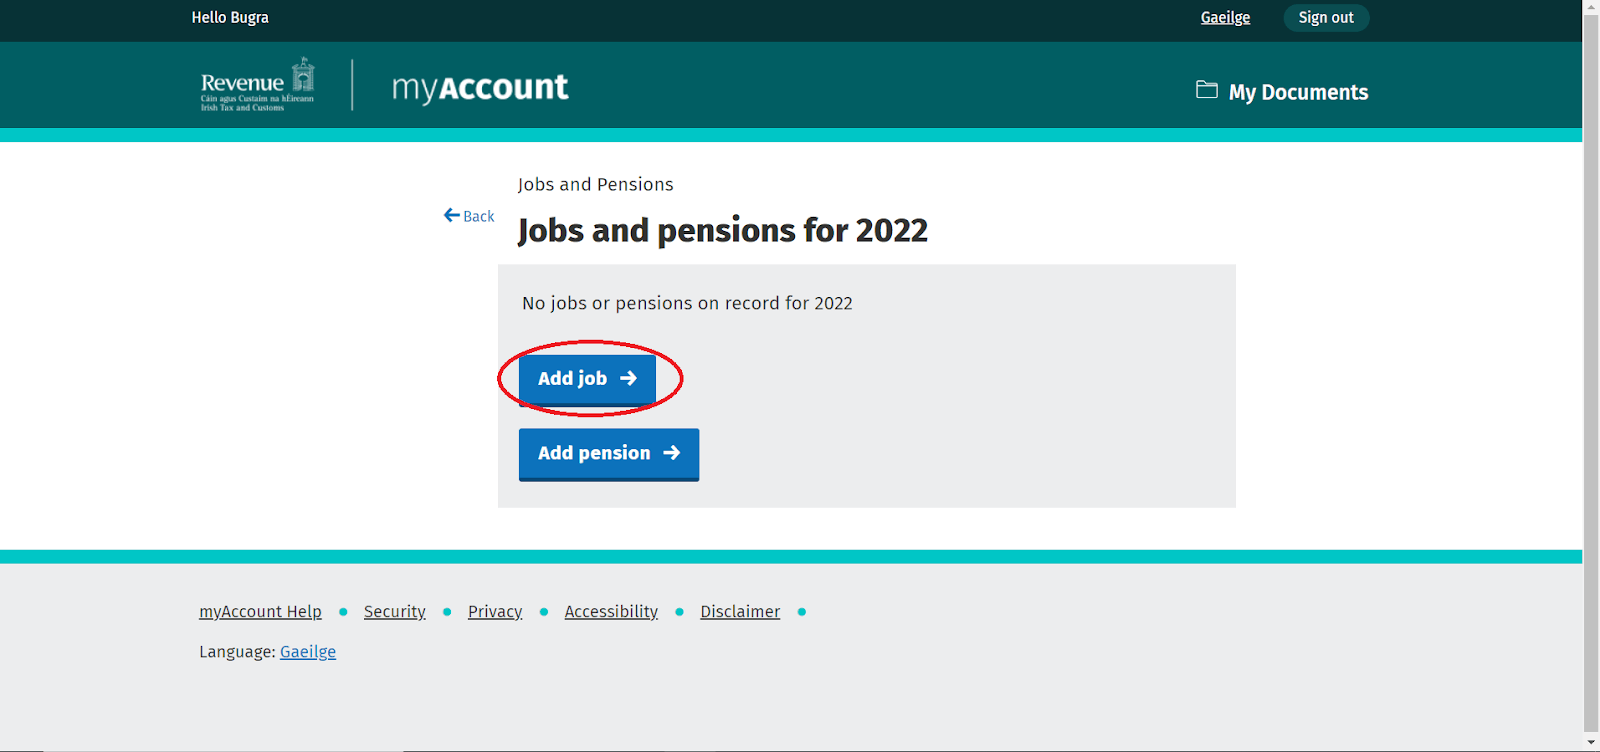Go Back to previous page

pyautogui.click(x=478, y=216)
